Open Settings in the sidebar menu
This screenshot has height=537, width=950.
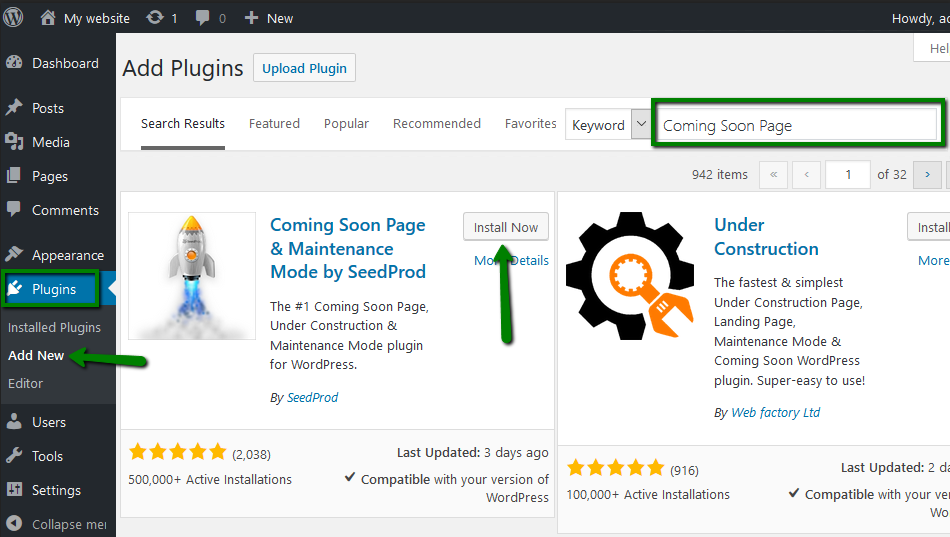click(x=58, y=490)
